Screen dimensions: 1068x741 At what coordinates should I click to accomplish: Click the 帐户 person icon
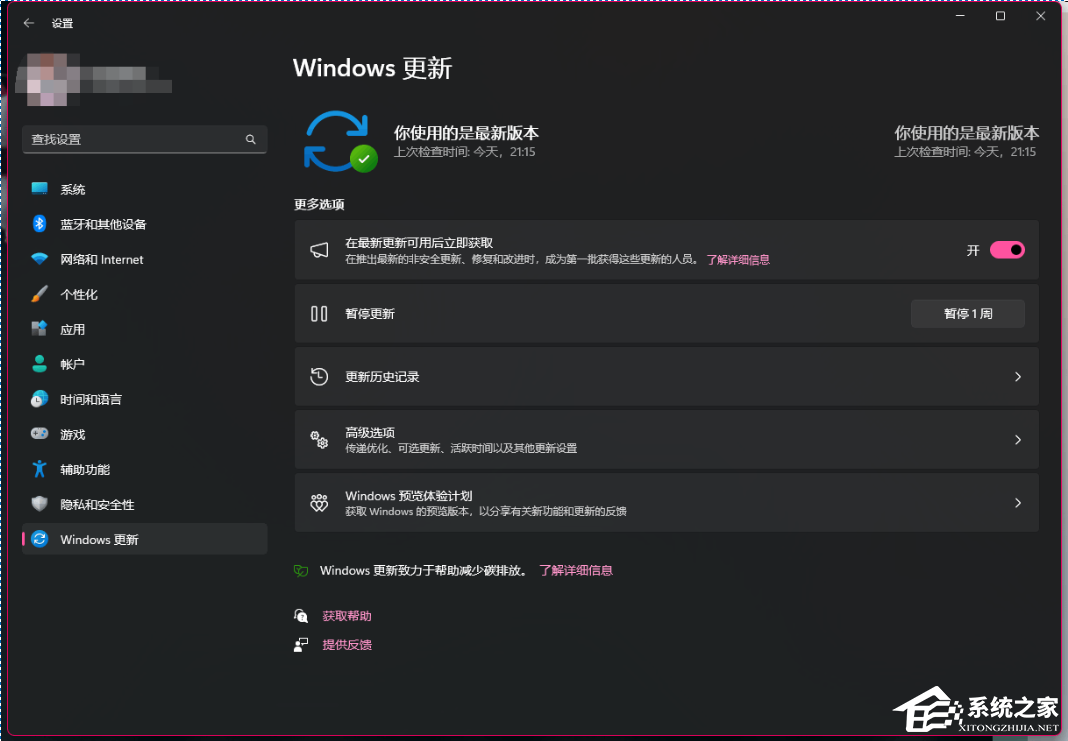39,364
